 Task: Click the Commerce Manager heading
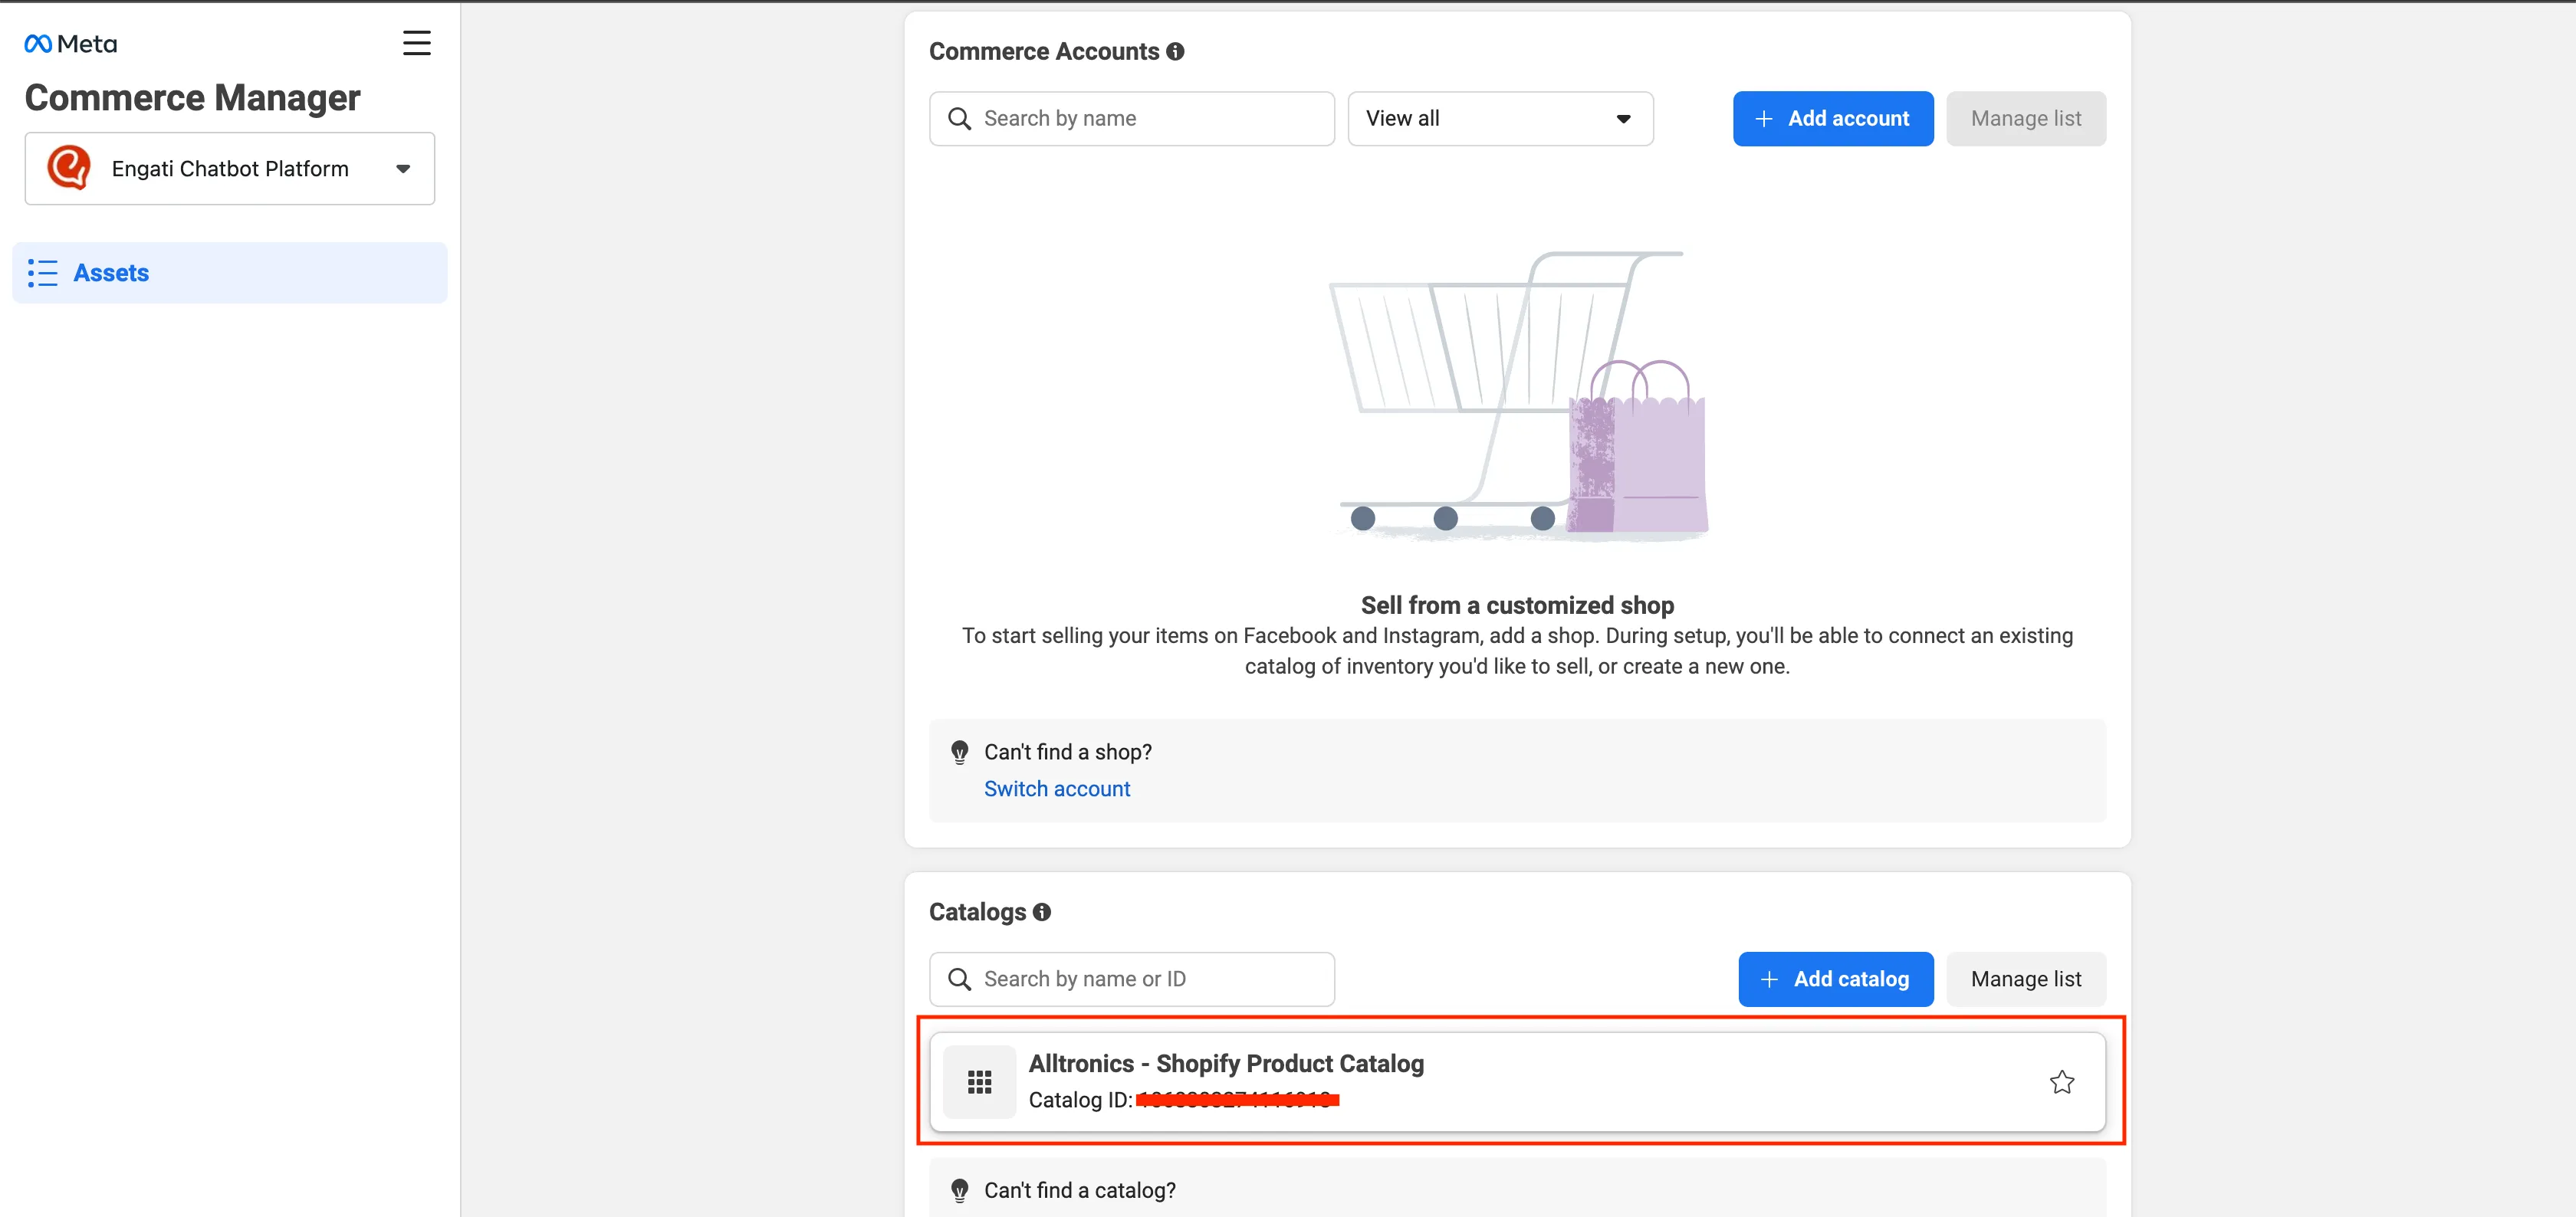pos(192,98)
